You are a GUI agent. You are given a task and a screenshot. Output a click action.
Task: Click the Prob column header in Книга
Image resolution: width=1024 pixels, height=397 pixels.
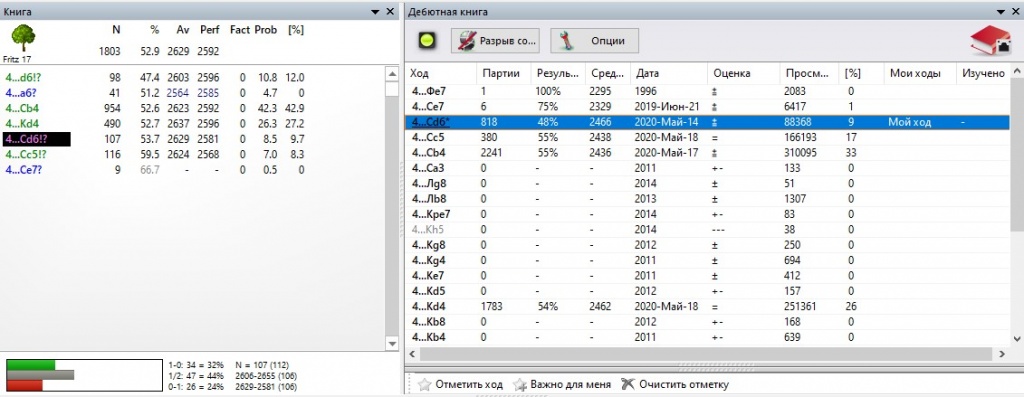click(266, 30)
